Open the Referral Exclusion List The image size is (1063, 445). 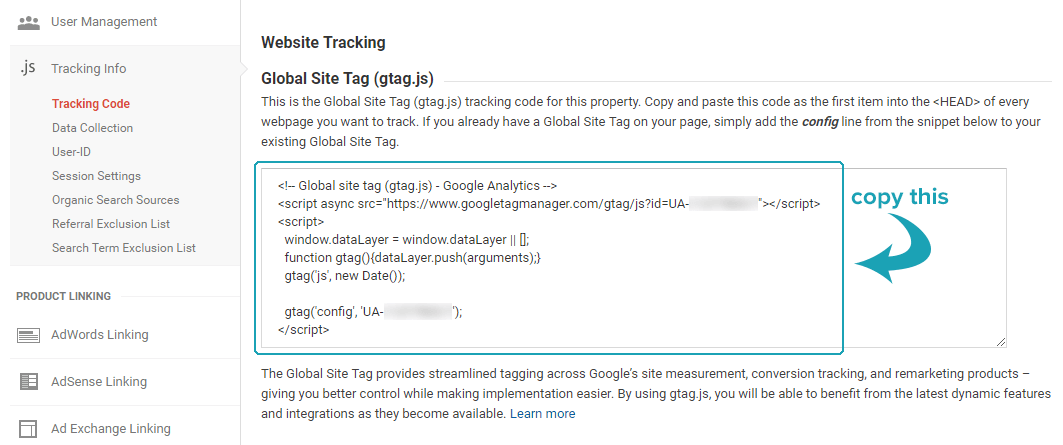(x=111, y=224)
